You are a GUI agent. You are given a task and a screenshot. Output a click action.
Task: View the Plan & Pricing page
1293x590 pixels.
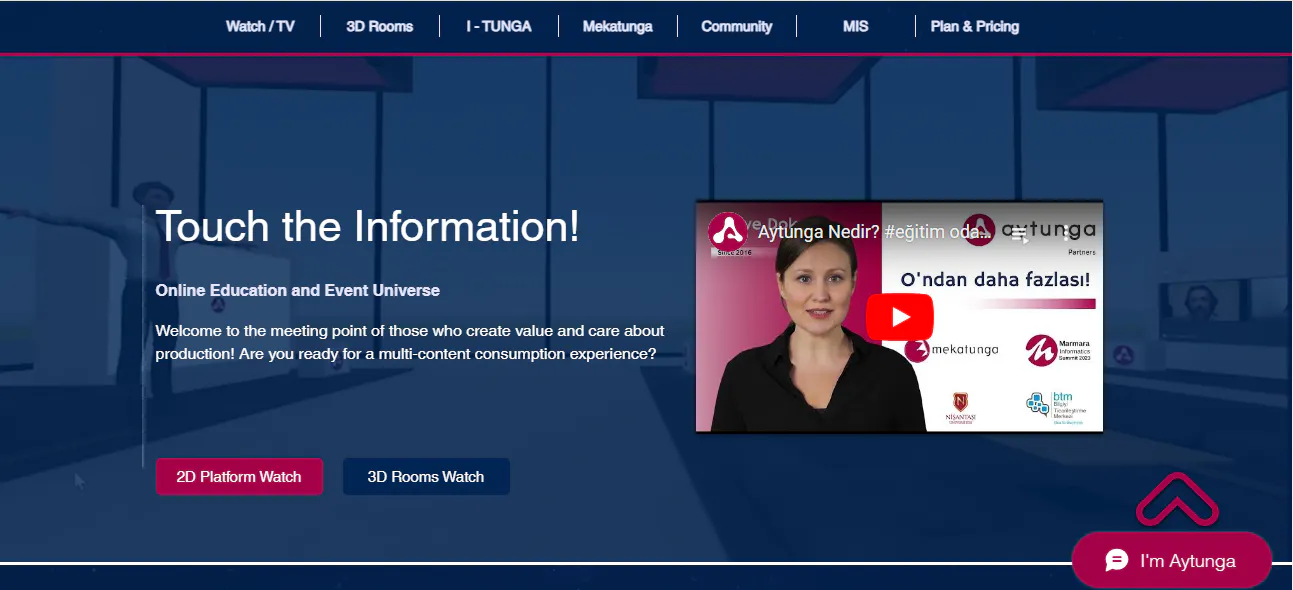(x=975, y=26)
